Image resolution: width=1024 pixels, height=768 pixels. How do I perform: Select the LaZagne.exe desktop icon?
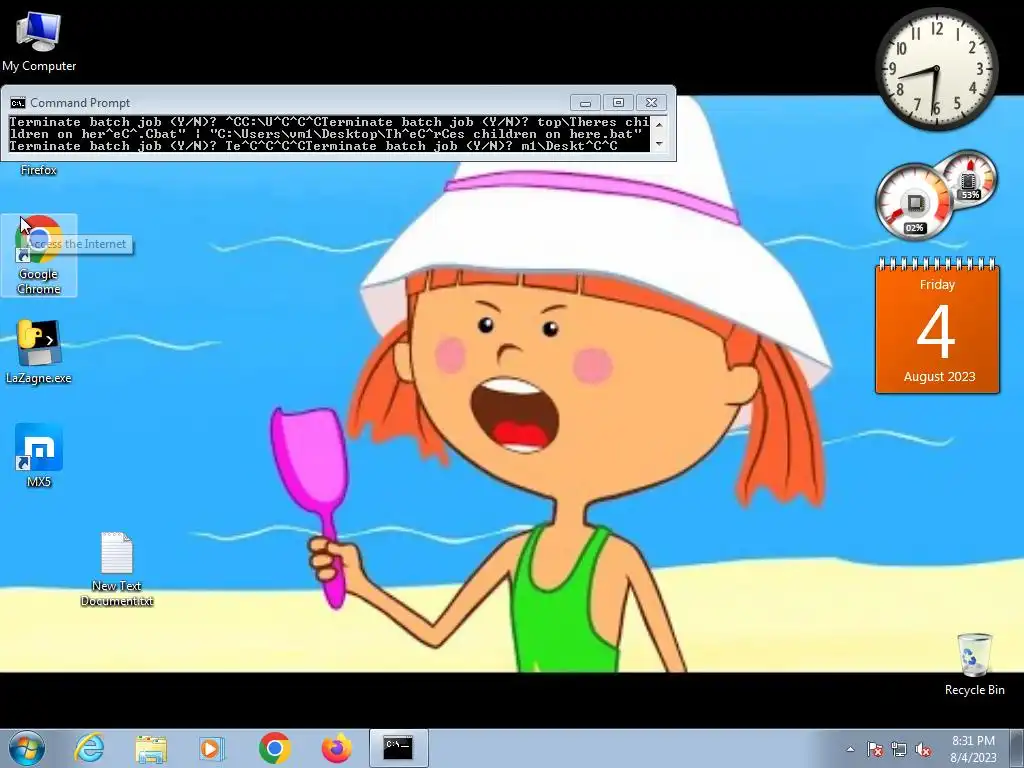pos(39,351)
